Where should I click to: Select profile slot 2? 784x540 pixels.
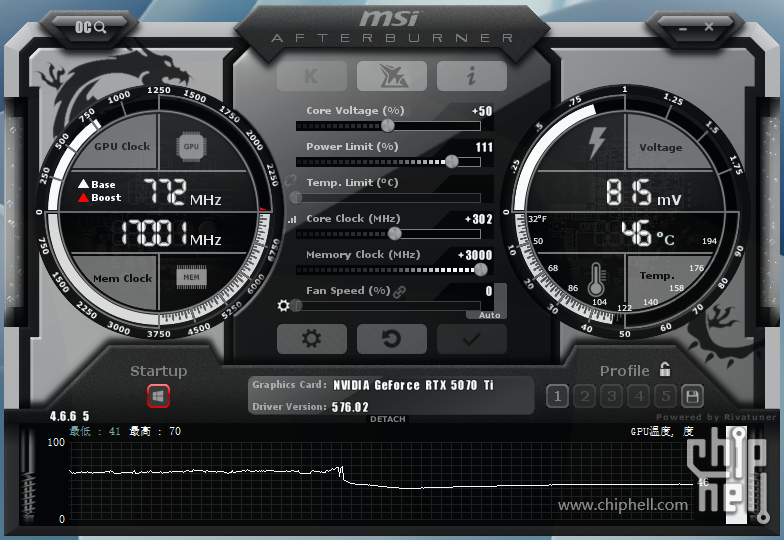pyautogui.click(x=584, y=396)
